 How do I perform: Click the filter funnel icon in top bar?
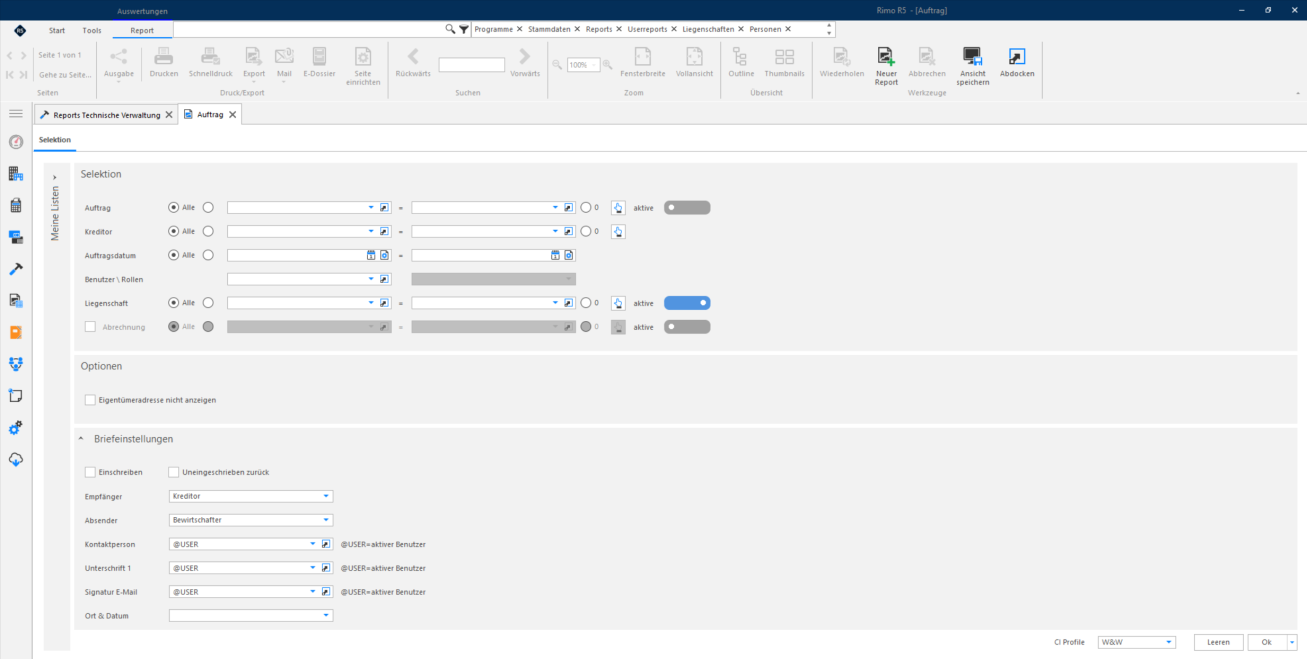464,30
